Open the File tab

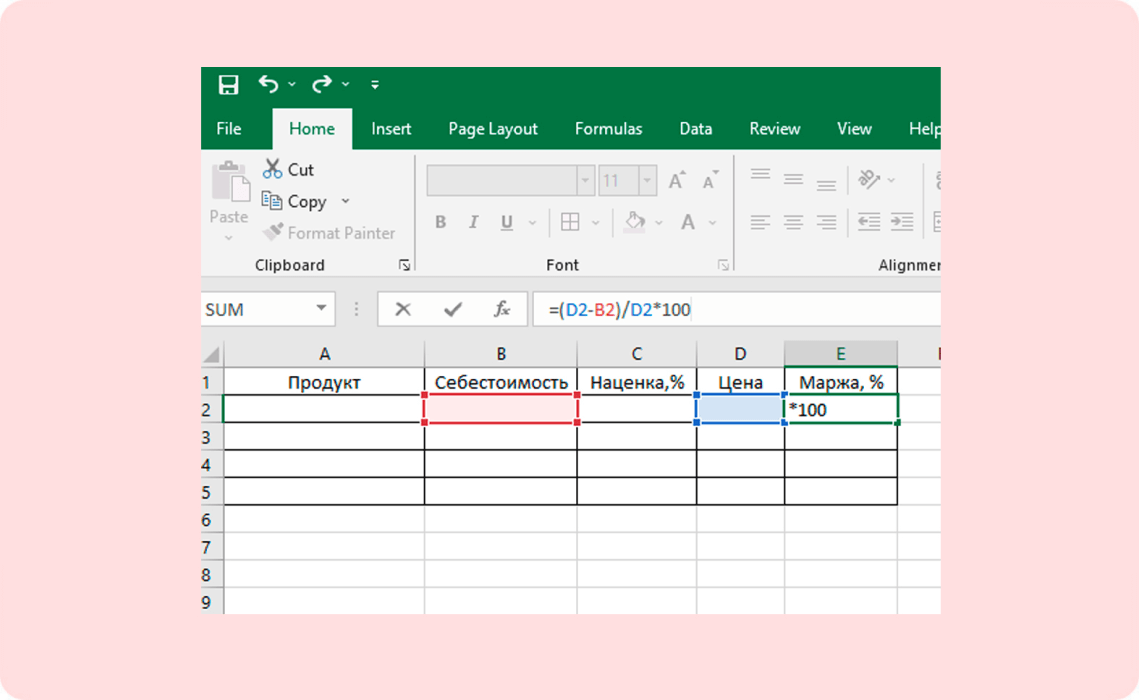click(229, 129)
